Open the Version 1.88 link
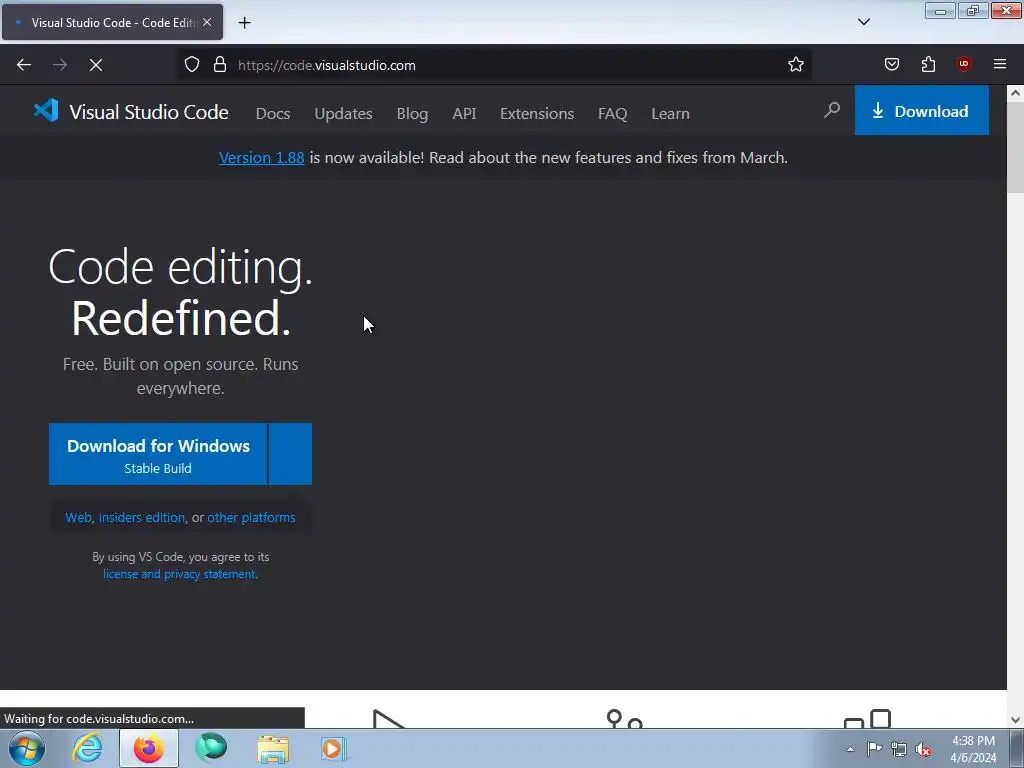The width and height of the screenshot is (1024, 768). (x=261, y=157)
